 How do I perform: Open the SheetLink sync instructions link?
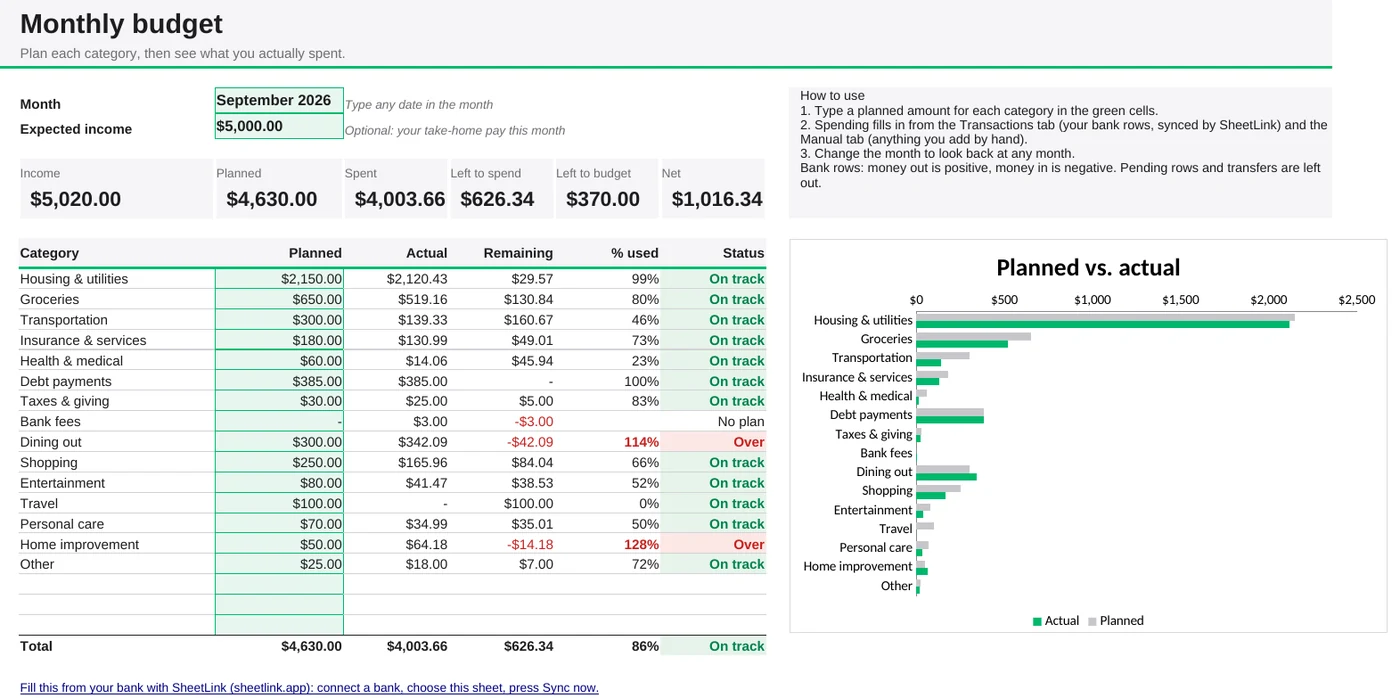point(309,688)
